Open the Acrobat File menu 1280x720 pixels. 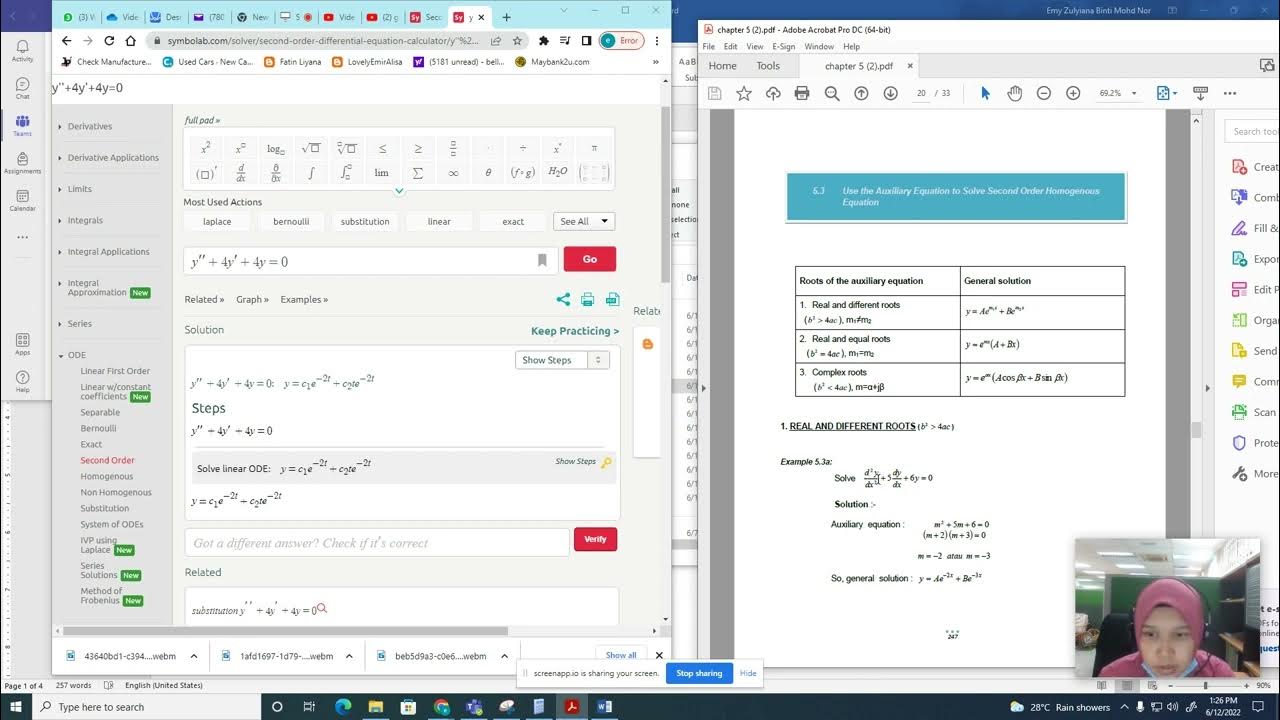pos(709,47)
